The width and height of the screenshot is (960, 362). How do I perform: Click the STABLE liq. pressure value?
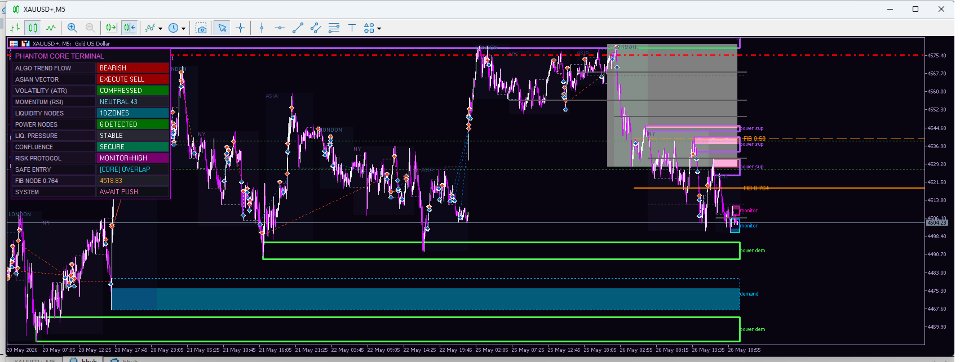tap(133, 135)
